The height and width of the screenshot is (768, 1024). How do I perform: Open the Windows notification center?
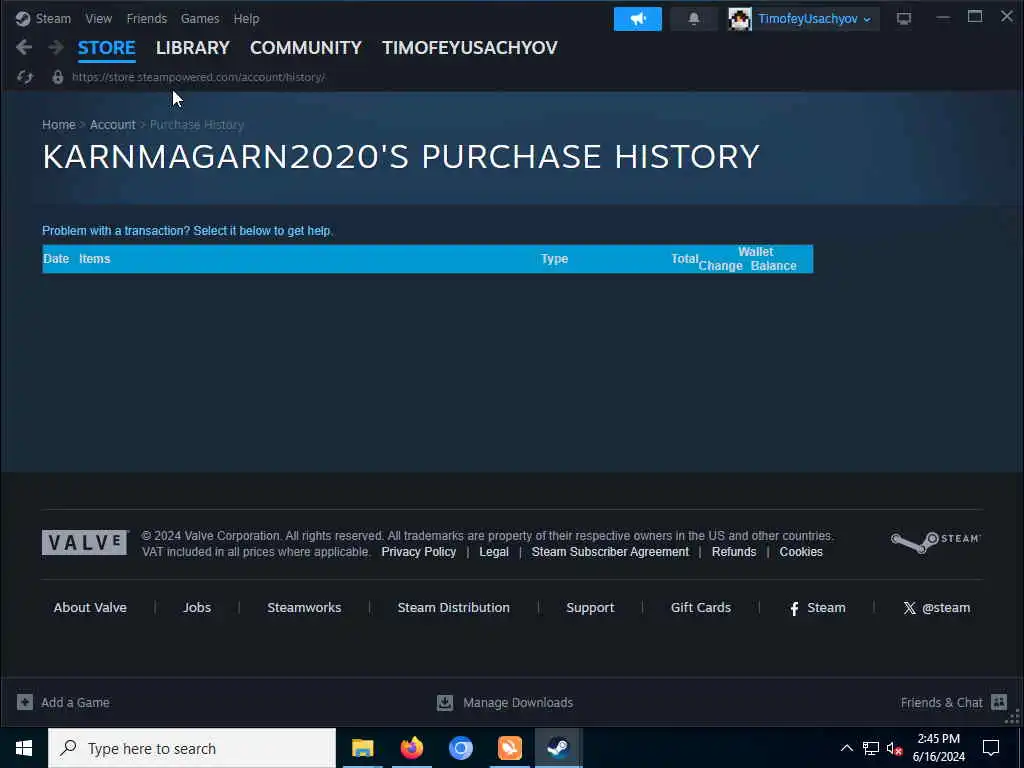pos(991,748)
